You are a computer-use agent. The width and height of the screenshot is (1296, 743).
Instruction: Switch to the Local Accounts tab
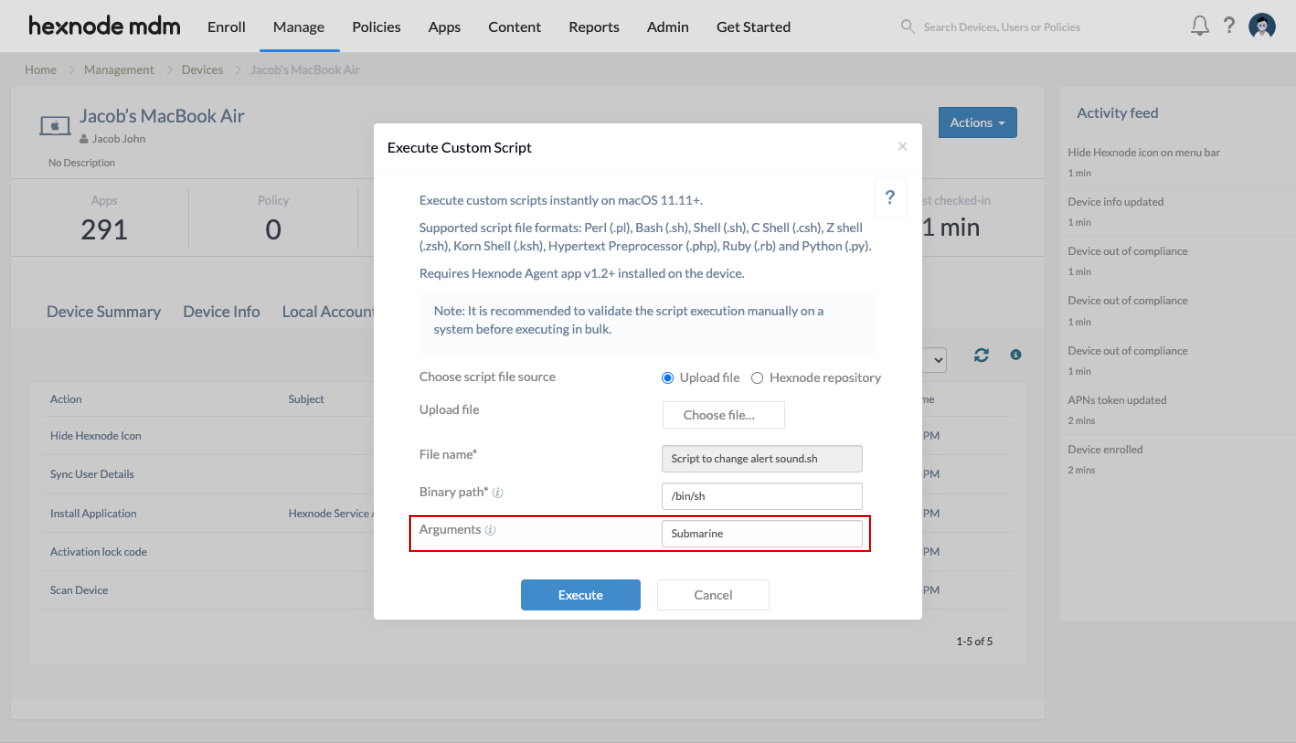pos(328,312)
